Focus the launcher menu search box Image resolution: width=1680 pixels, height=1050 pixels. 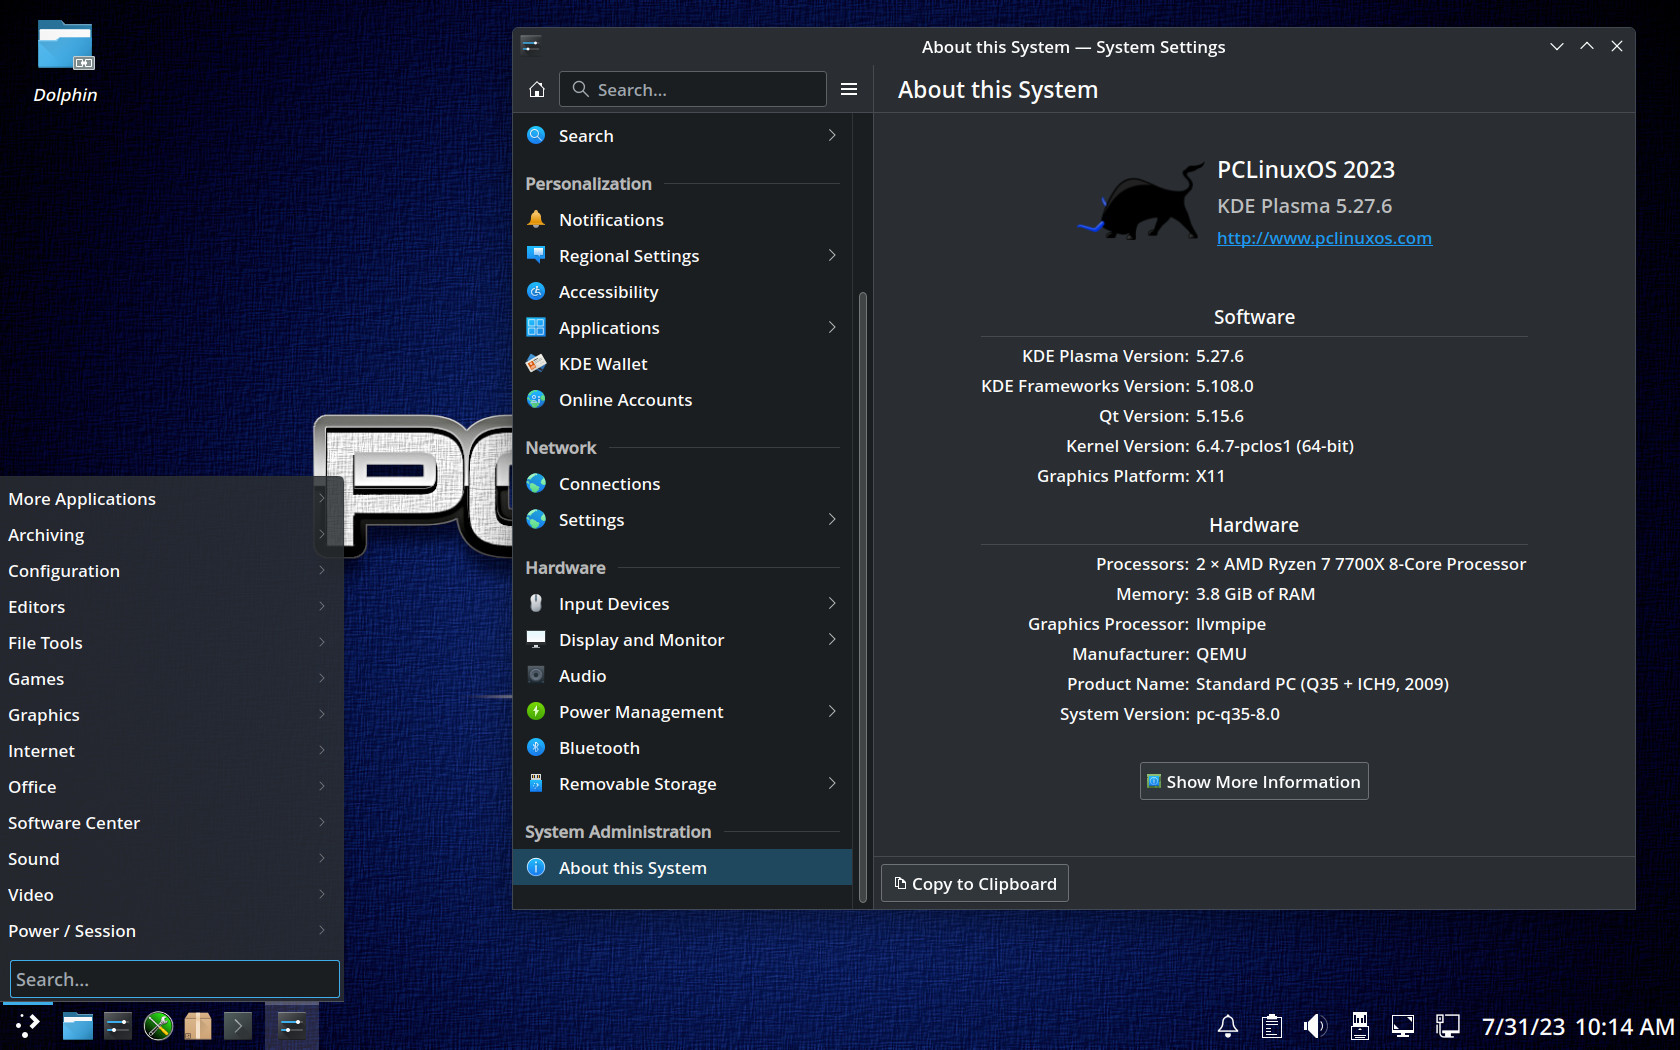tap(175, 979)
